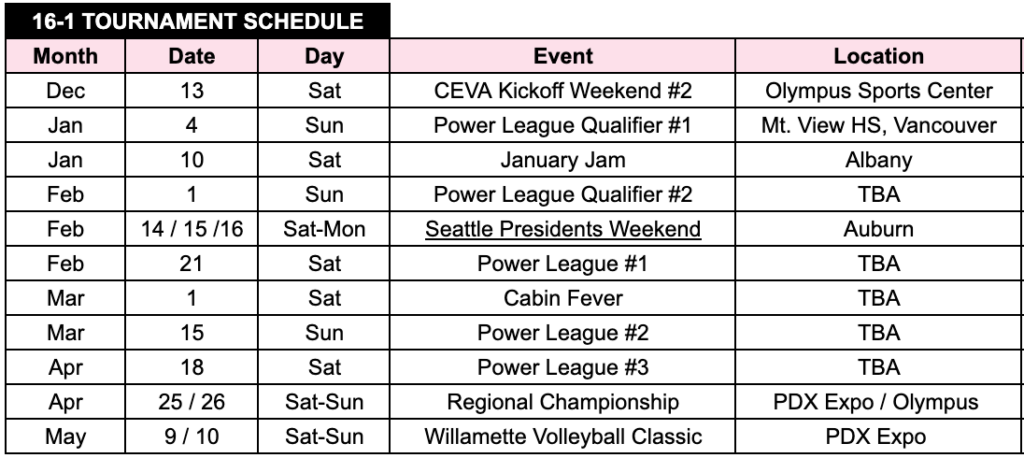Select the CEVA Kickoff Weekend #2 cell
Image resolution: width=1024 pixels, height=458 pixels.
(563, 91)
